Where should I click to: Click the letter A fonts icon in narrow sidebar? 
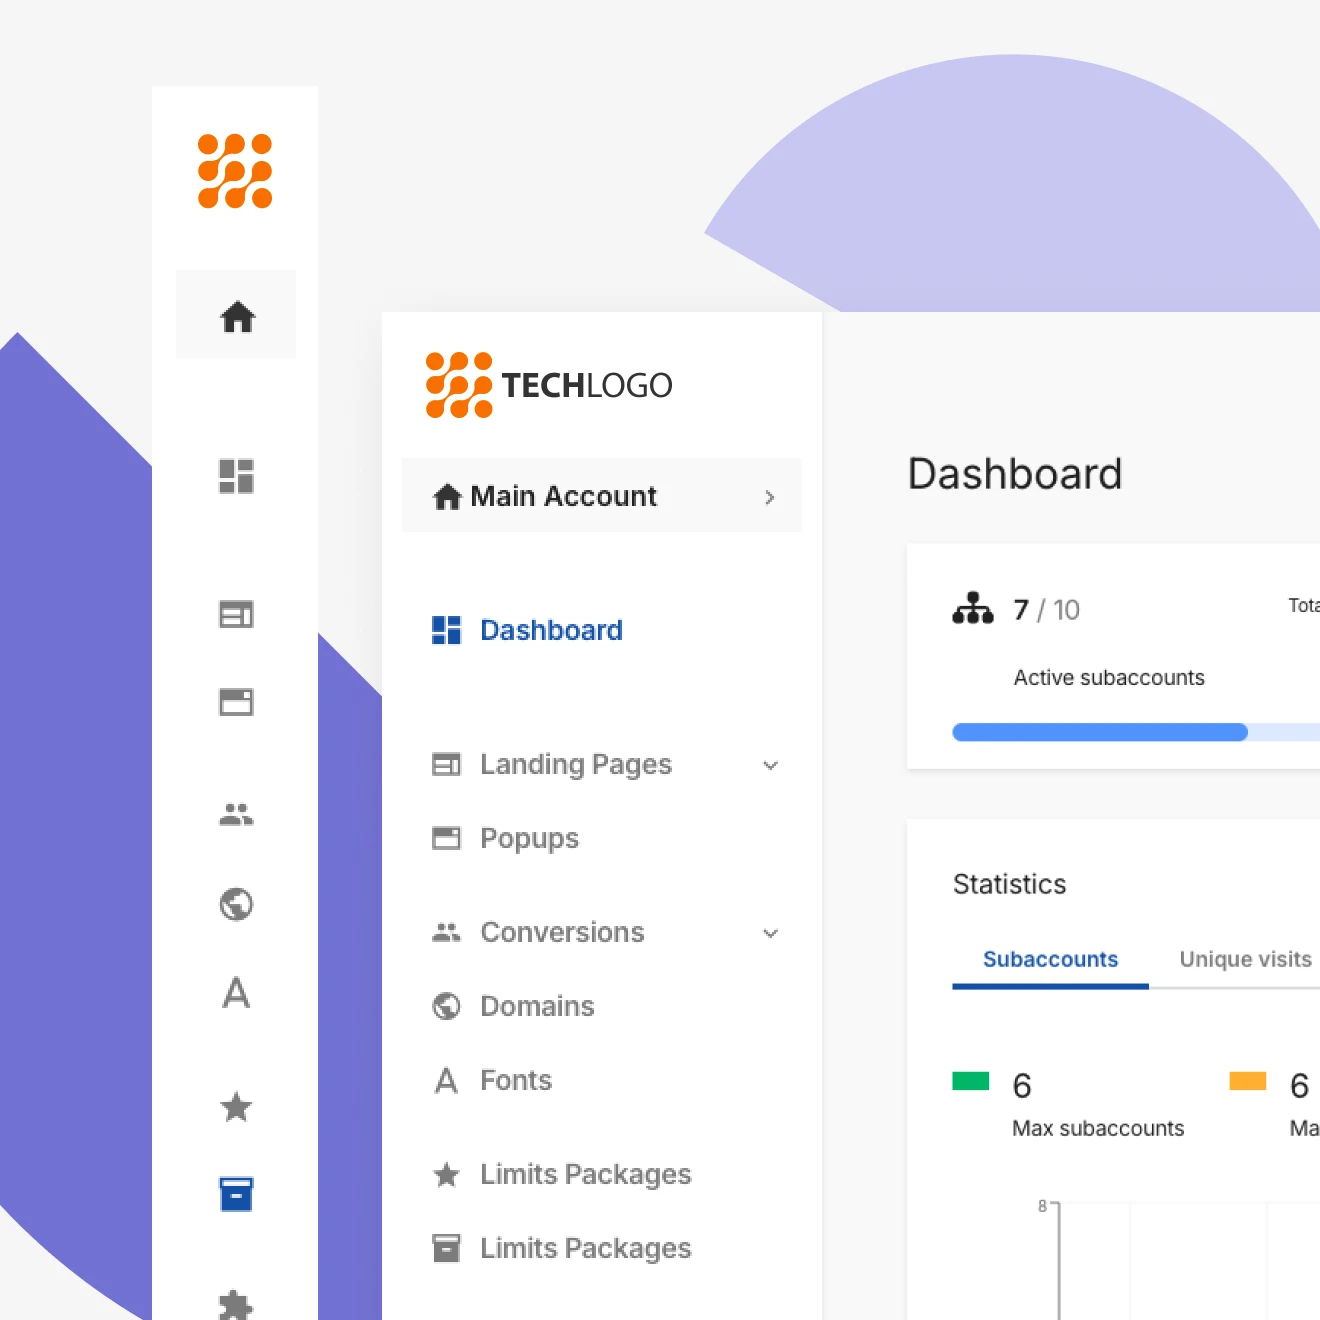coord(236,993)
